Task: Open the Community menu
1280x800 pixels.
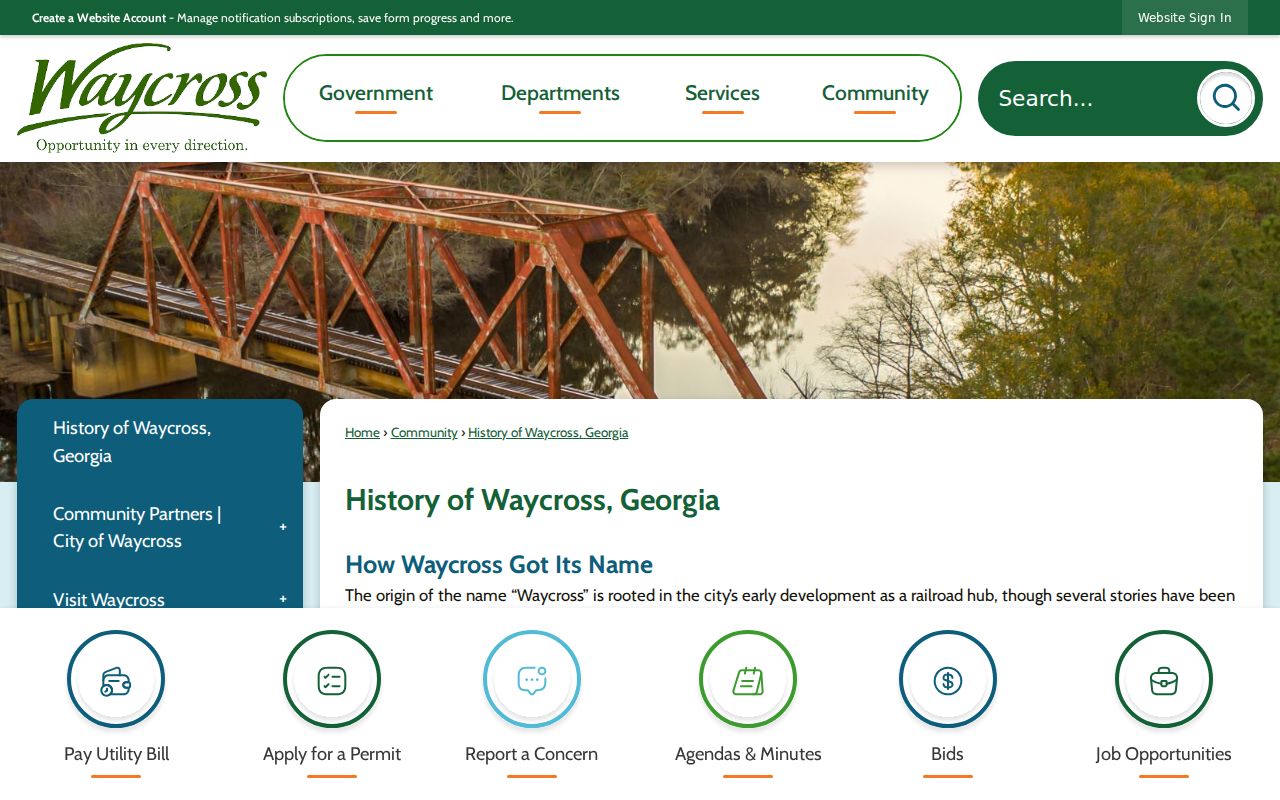Action: click(875, 94)
